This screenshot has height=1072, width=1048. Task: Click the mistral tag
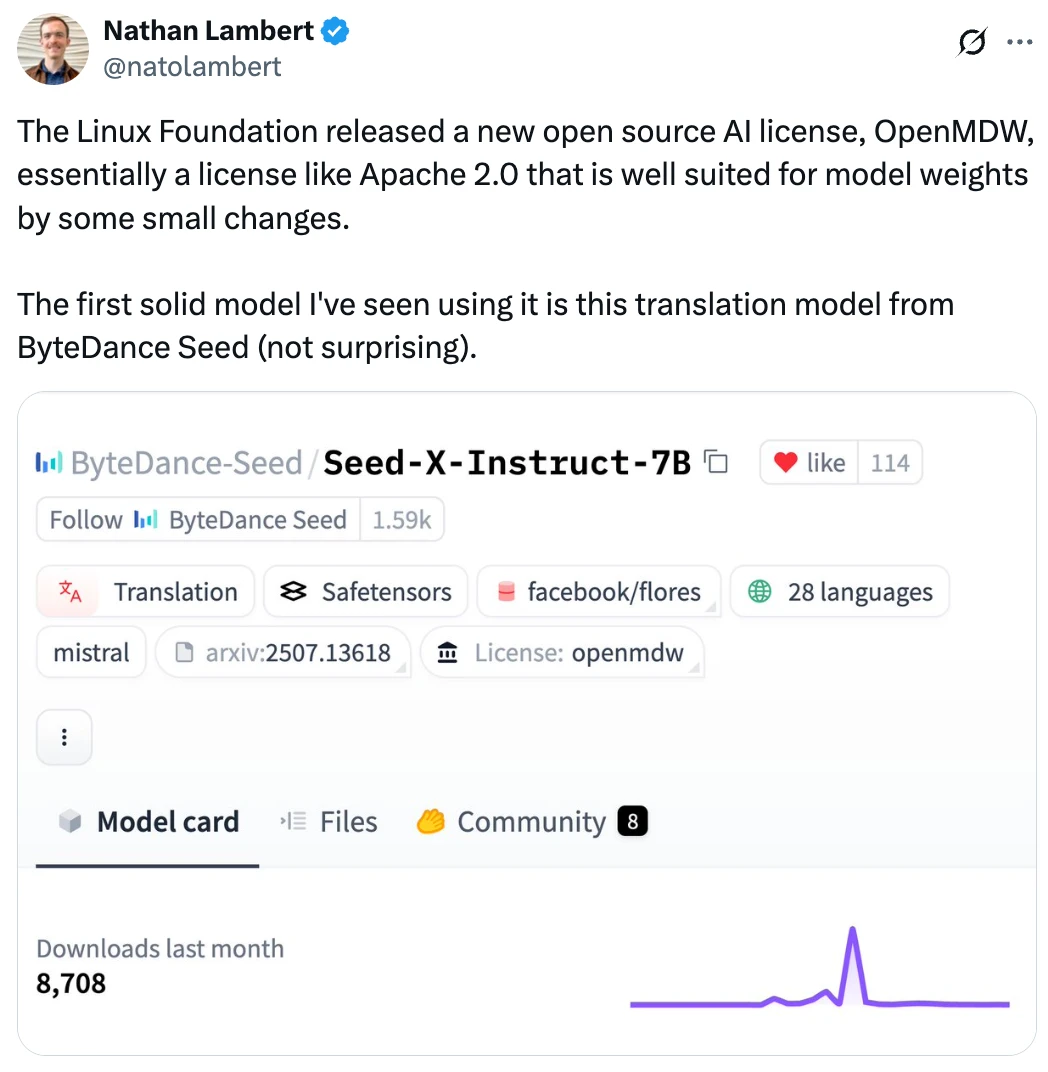point(91,653)
